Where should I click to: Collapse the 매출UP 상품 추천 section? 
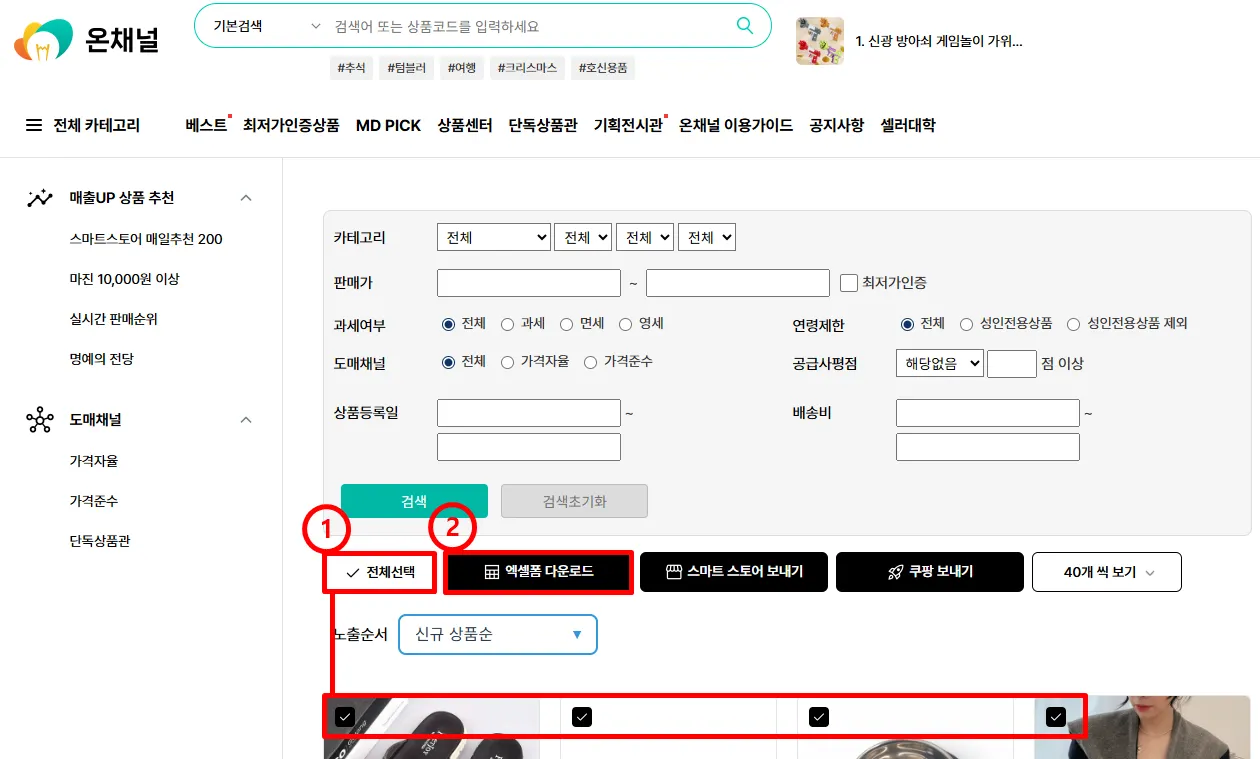(x=246, y=198)
